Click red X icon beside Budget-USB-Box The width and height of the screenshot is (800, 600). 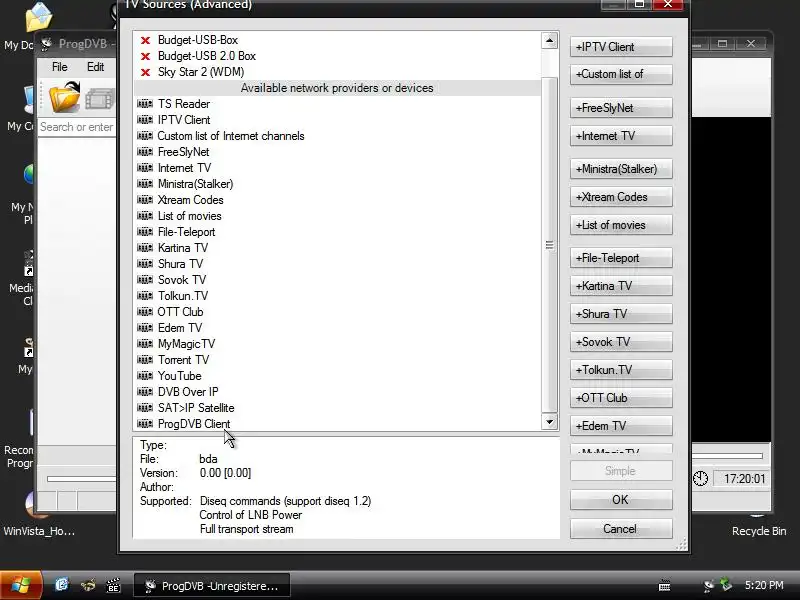(145, 40)
